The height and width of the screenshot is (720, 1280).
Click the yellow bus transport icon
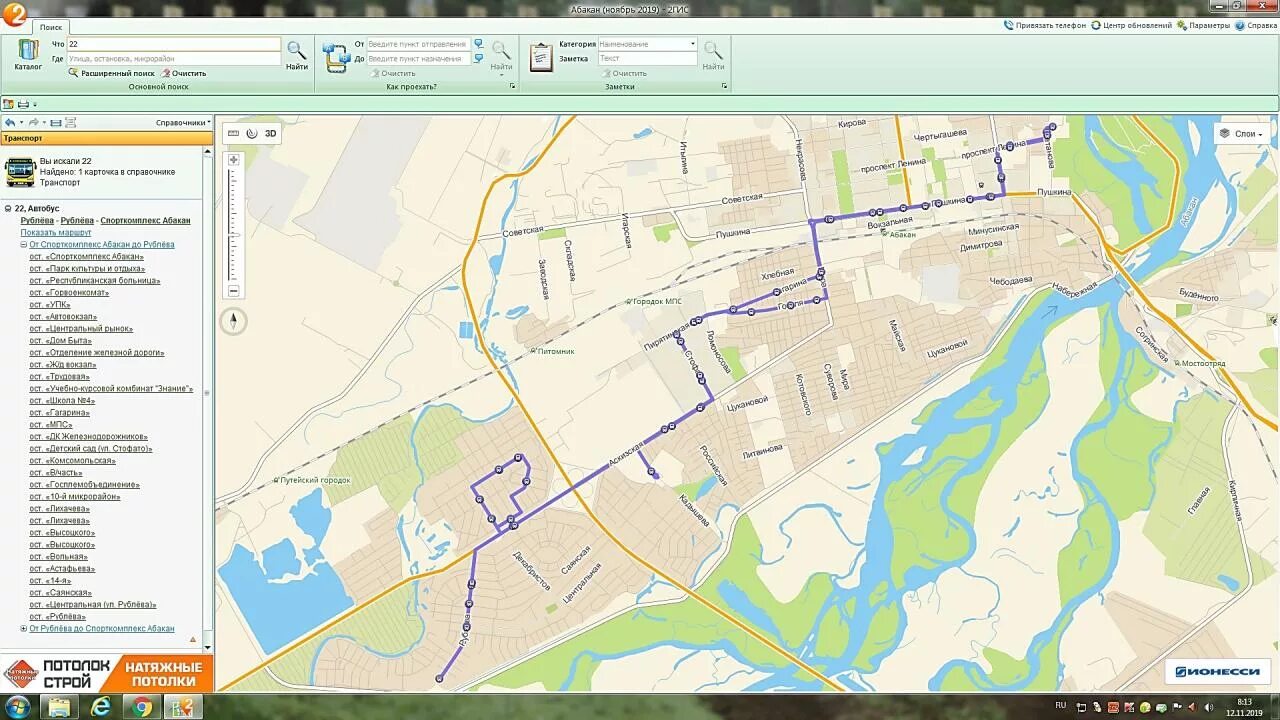coord(20,172)
